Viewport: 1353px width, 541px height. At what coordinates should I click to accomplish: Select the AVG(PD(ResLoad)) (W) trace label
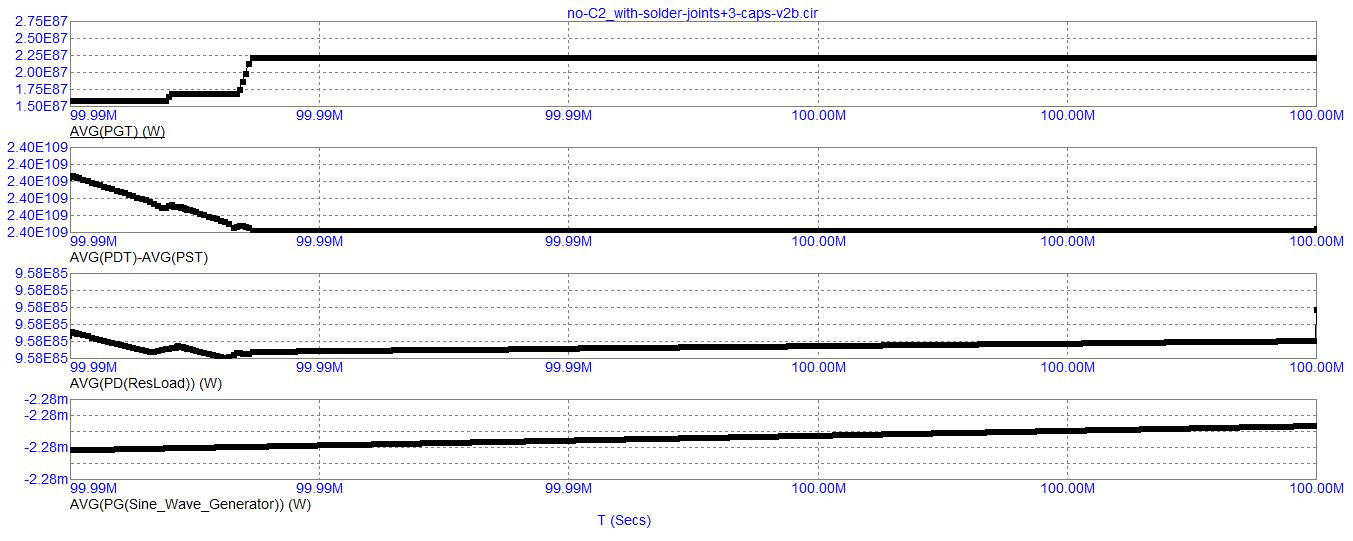pyautogui.click(x=146, y=383)
